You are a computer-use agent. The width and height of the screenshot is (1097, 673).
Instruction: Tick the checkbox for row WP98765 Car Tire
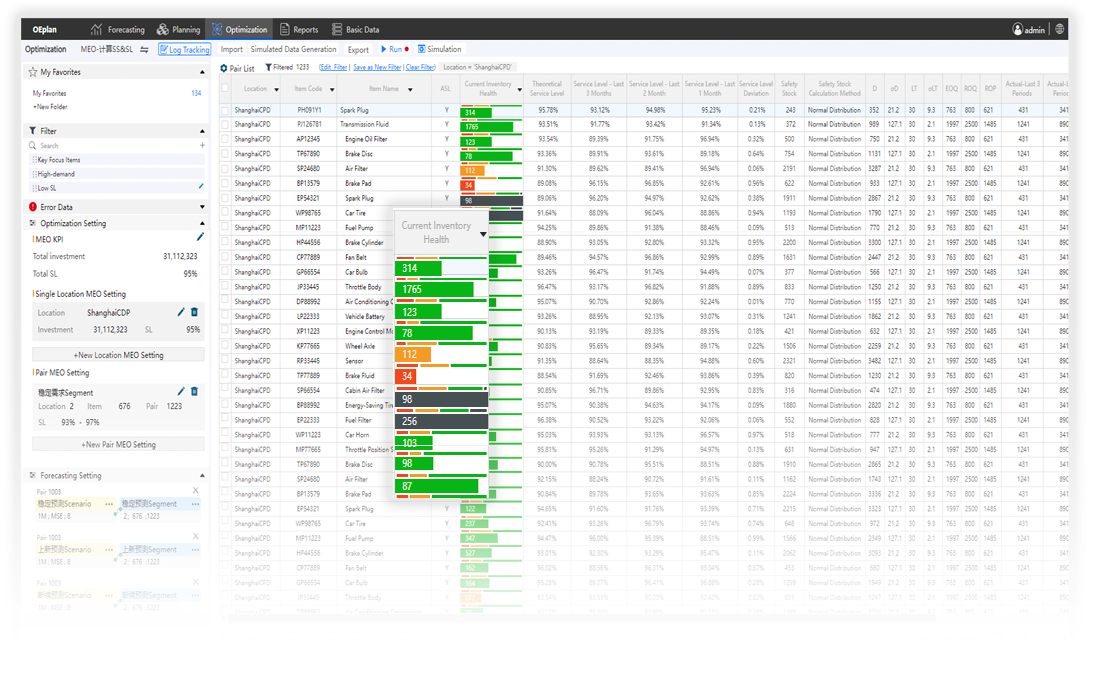225,213
